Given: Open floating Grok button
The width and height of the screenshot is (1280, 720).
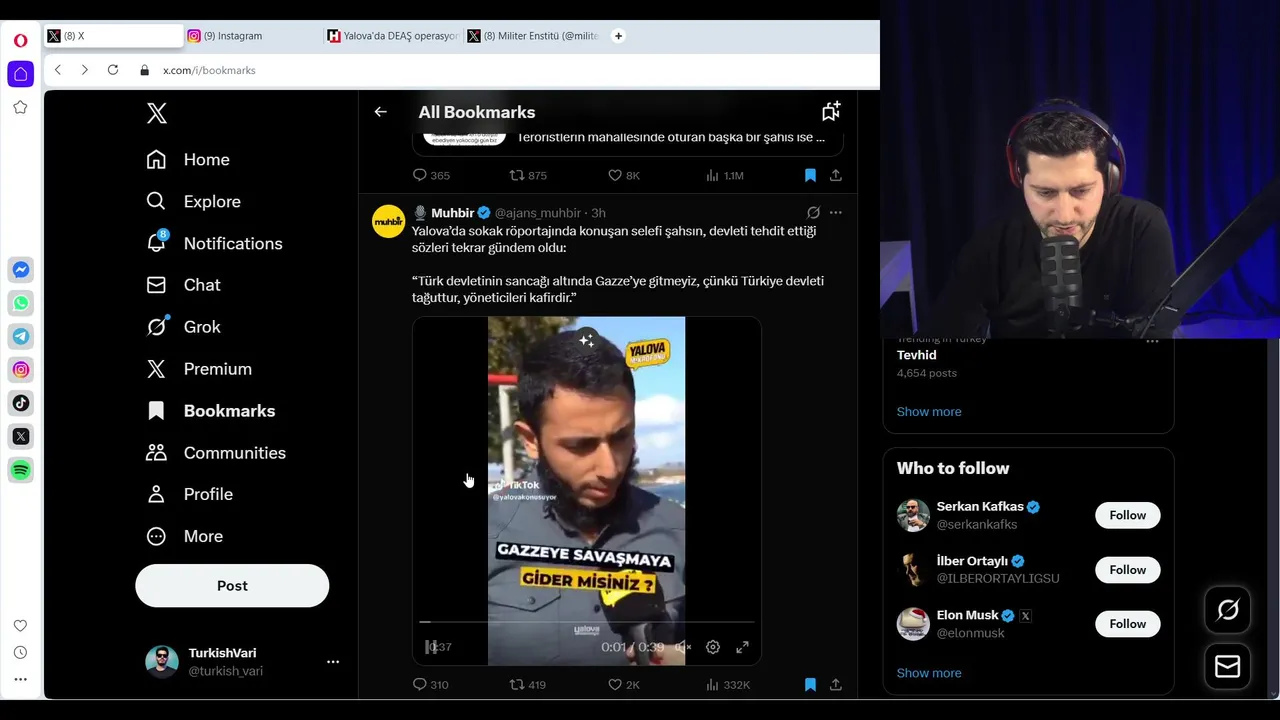Looking at the screenshot, I should tap(1228, 610).
